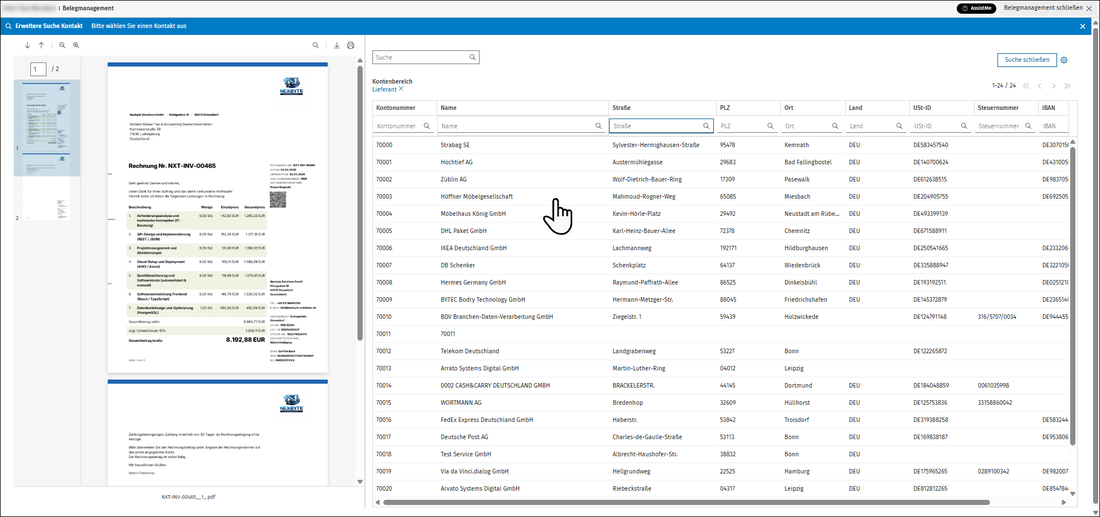Click search icon in Straße filter
Screen dimensions: 1100x517
[x=706, y=126]
